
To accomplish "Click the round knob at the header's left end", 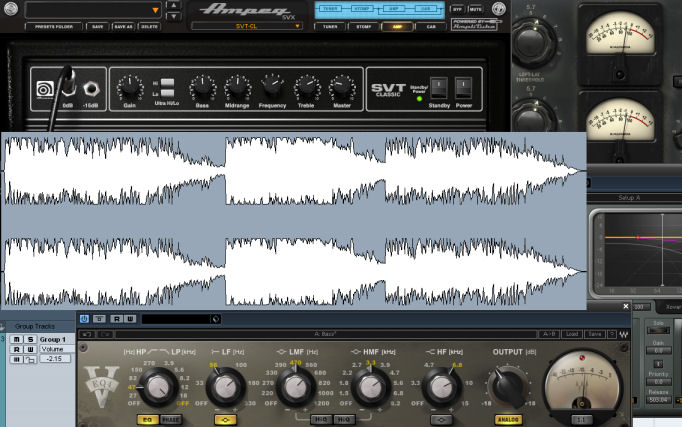I will pyautogui.click(x=10, y=8).
